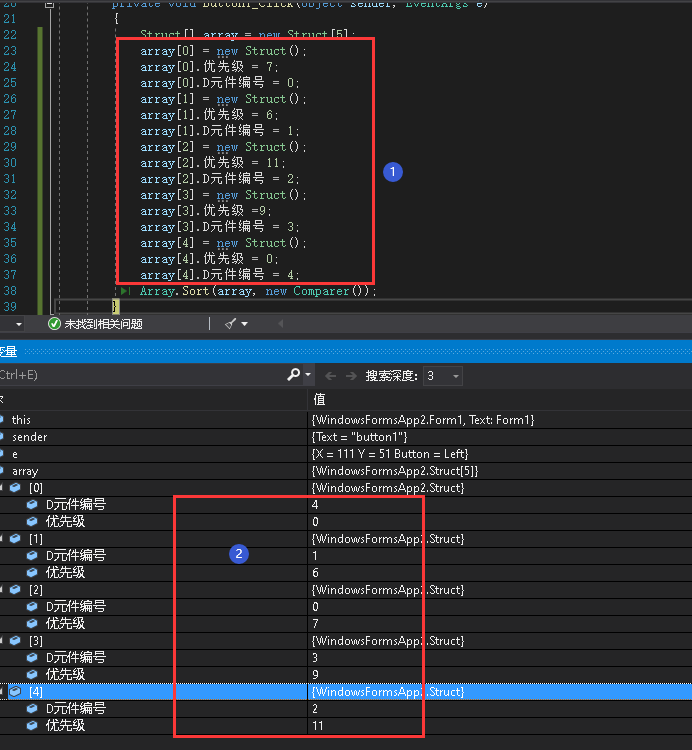This screenshot has height=750, width=692.
Task: Click the forward arrow next to search box
Action: 350,376
